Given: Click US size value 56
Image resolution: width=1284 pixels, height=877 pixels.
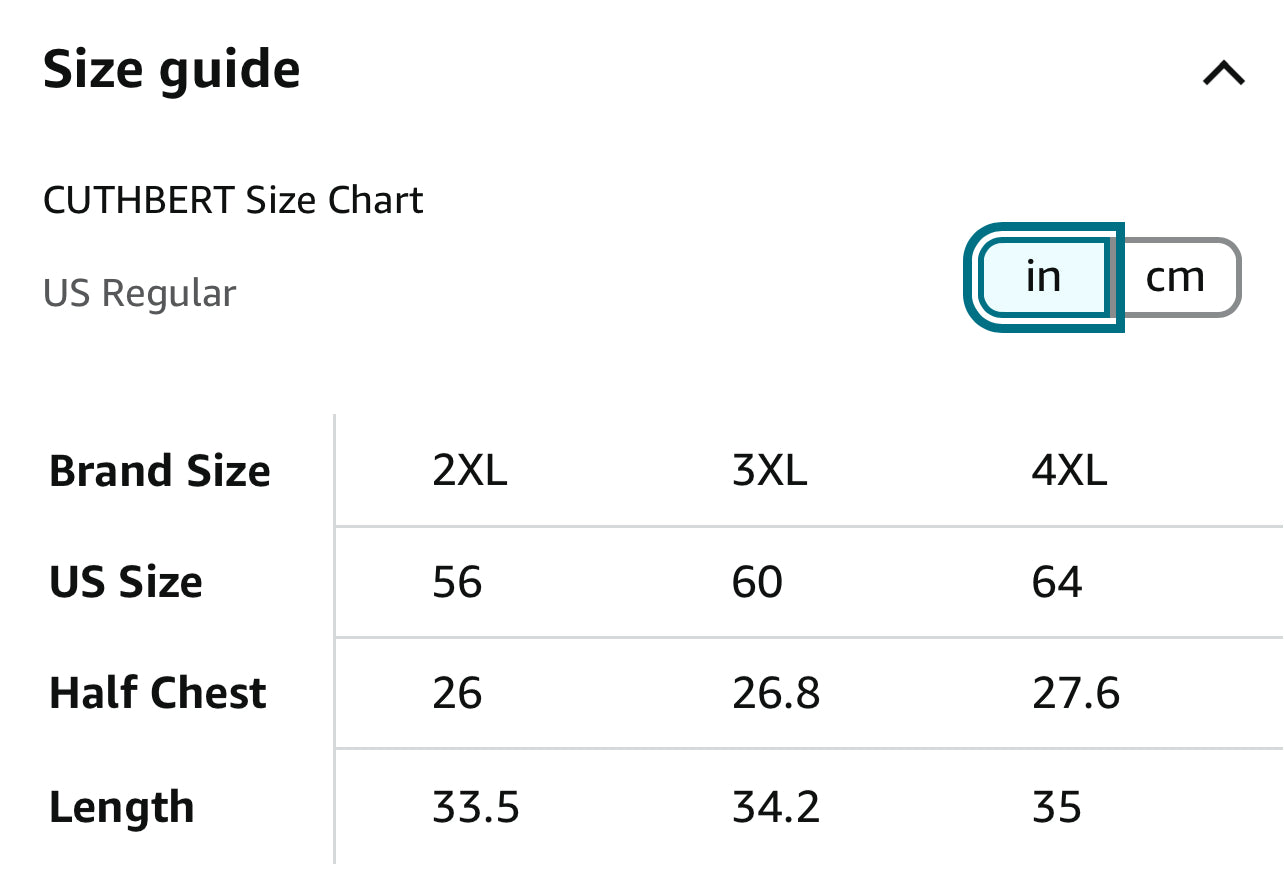Looking at the screenshot, I should [457, 582].
